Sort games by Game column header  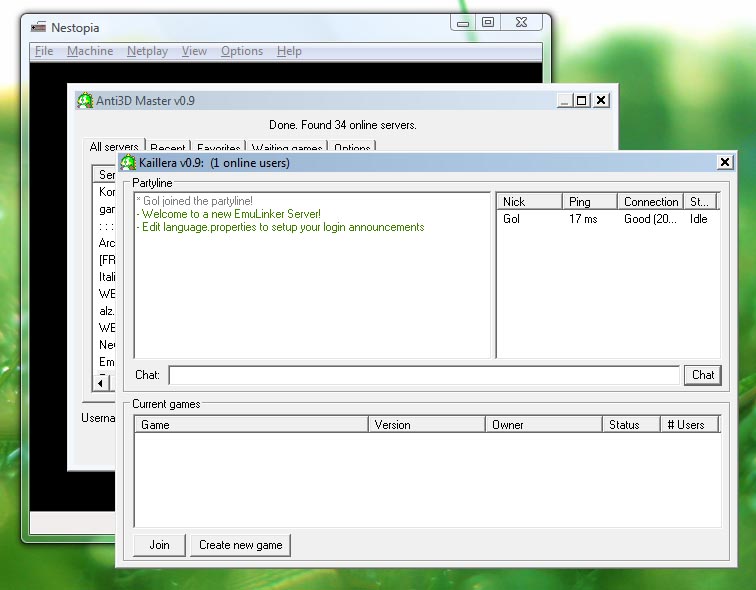251,425
